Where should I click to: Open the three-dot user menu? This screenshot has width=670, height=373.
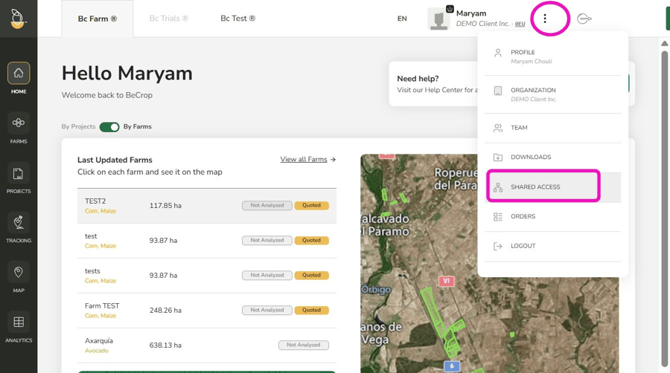coord(545,18)
